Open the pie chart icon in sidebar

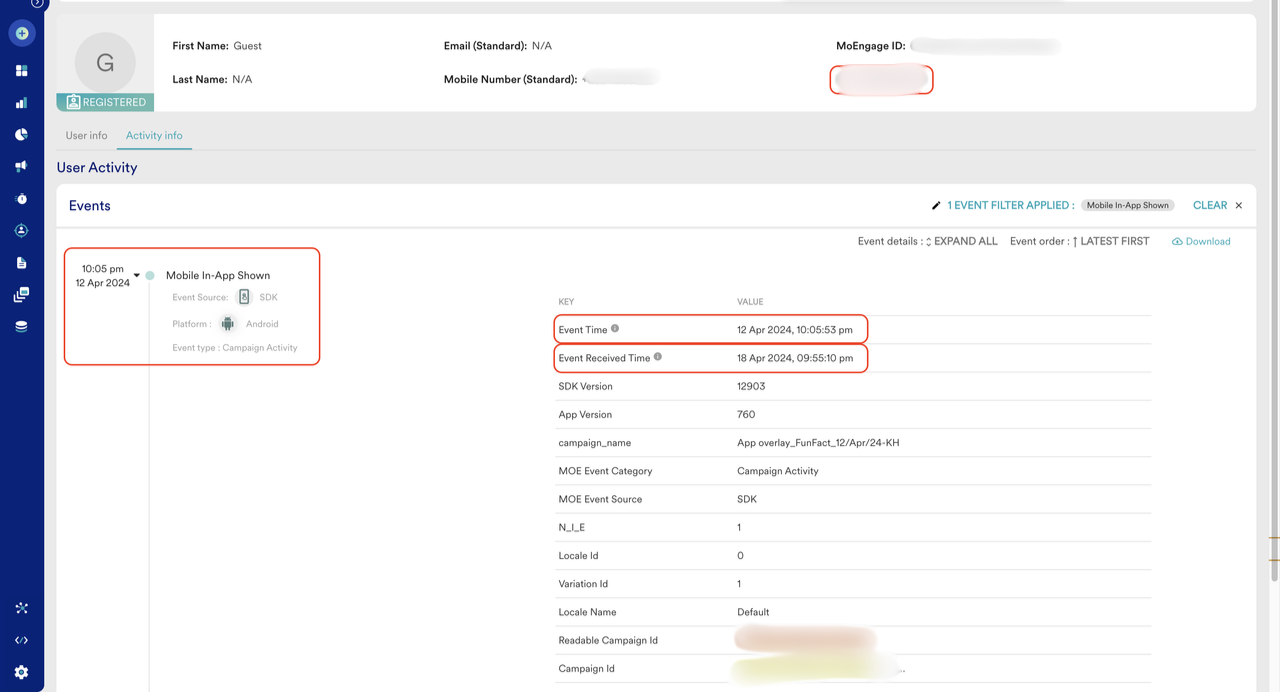(x=22, y=135)
